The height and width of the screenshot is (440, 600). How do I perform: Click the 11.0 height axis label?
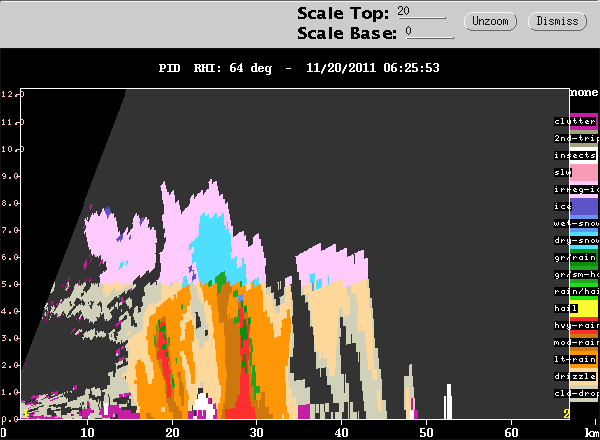point(13,122)
